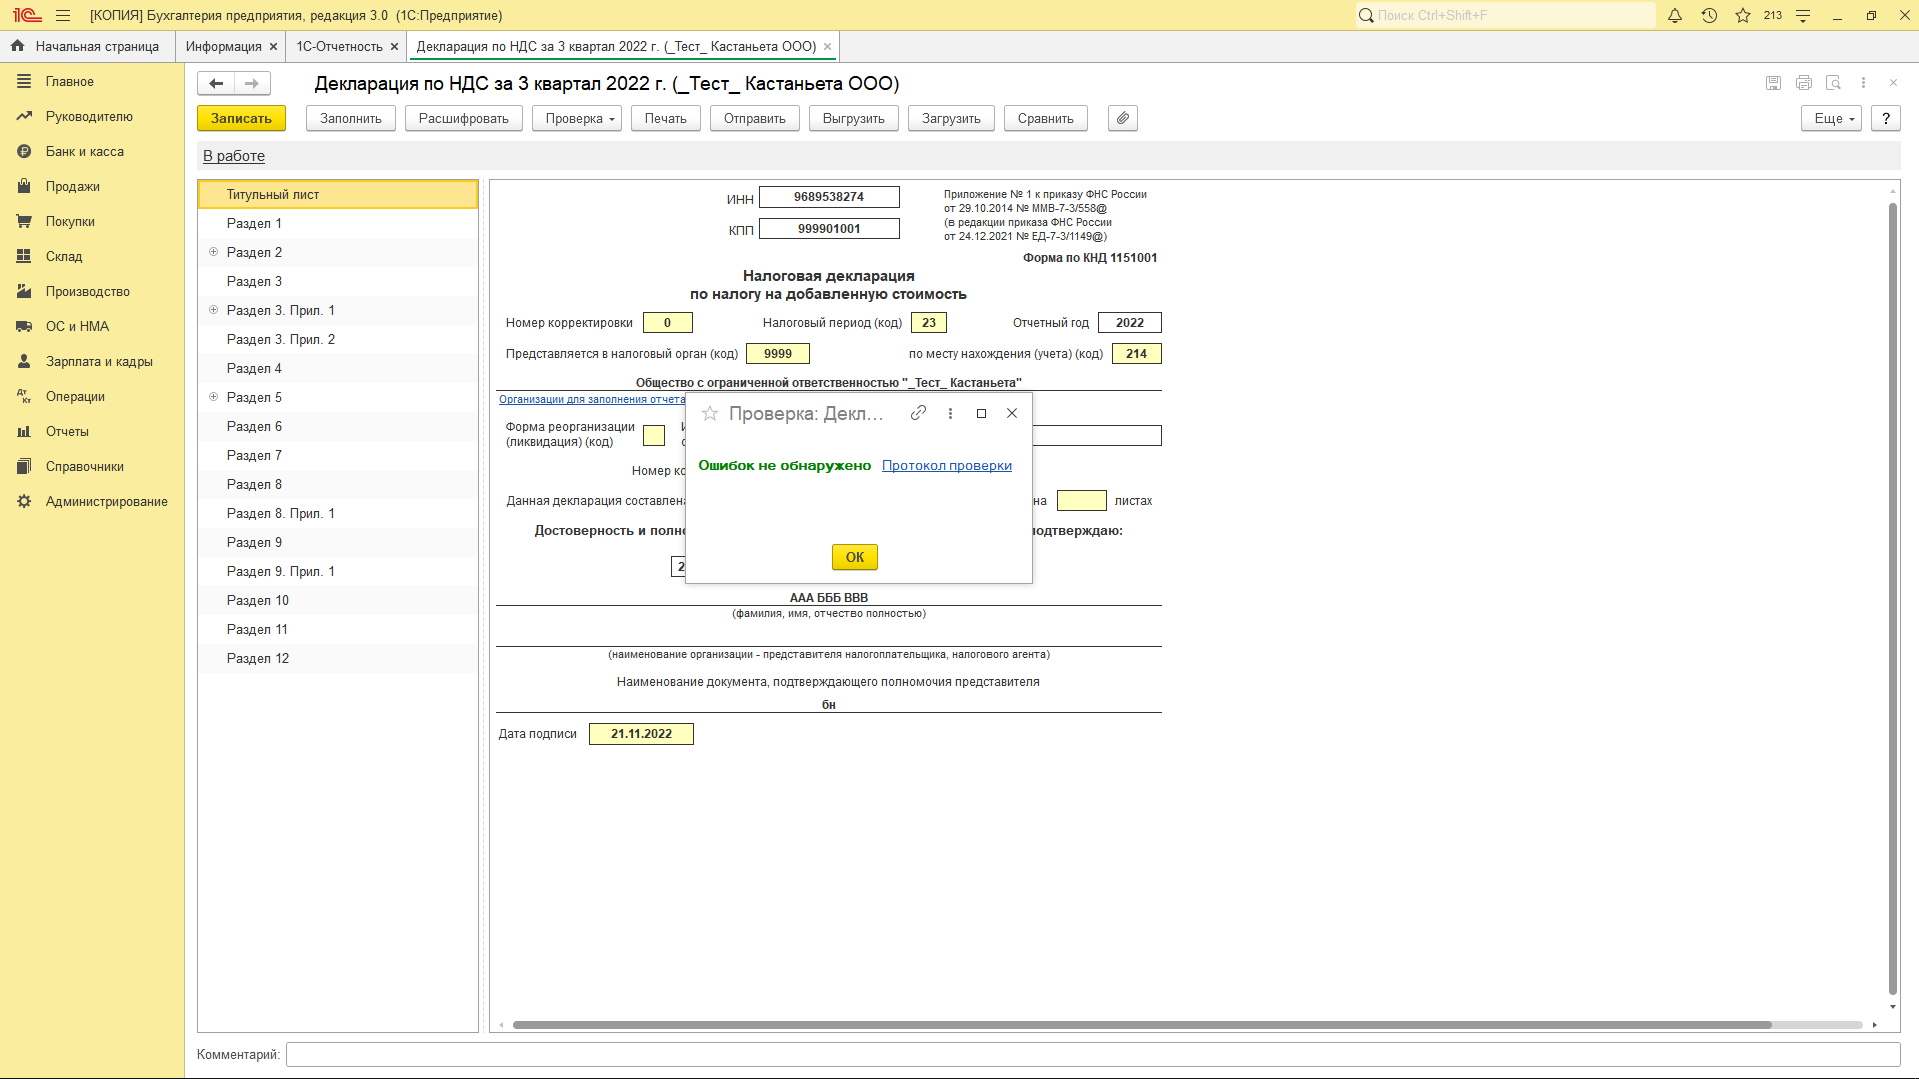Select Раздел 12 in section tree

point(338,658)
